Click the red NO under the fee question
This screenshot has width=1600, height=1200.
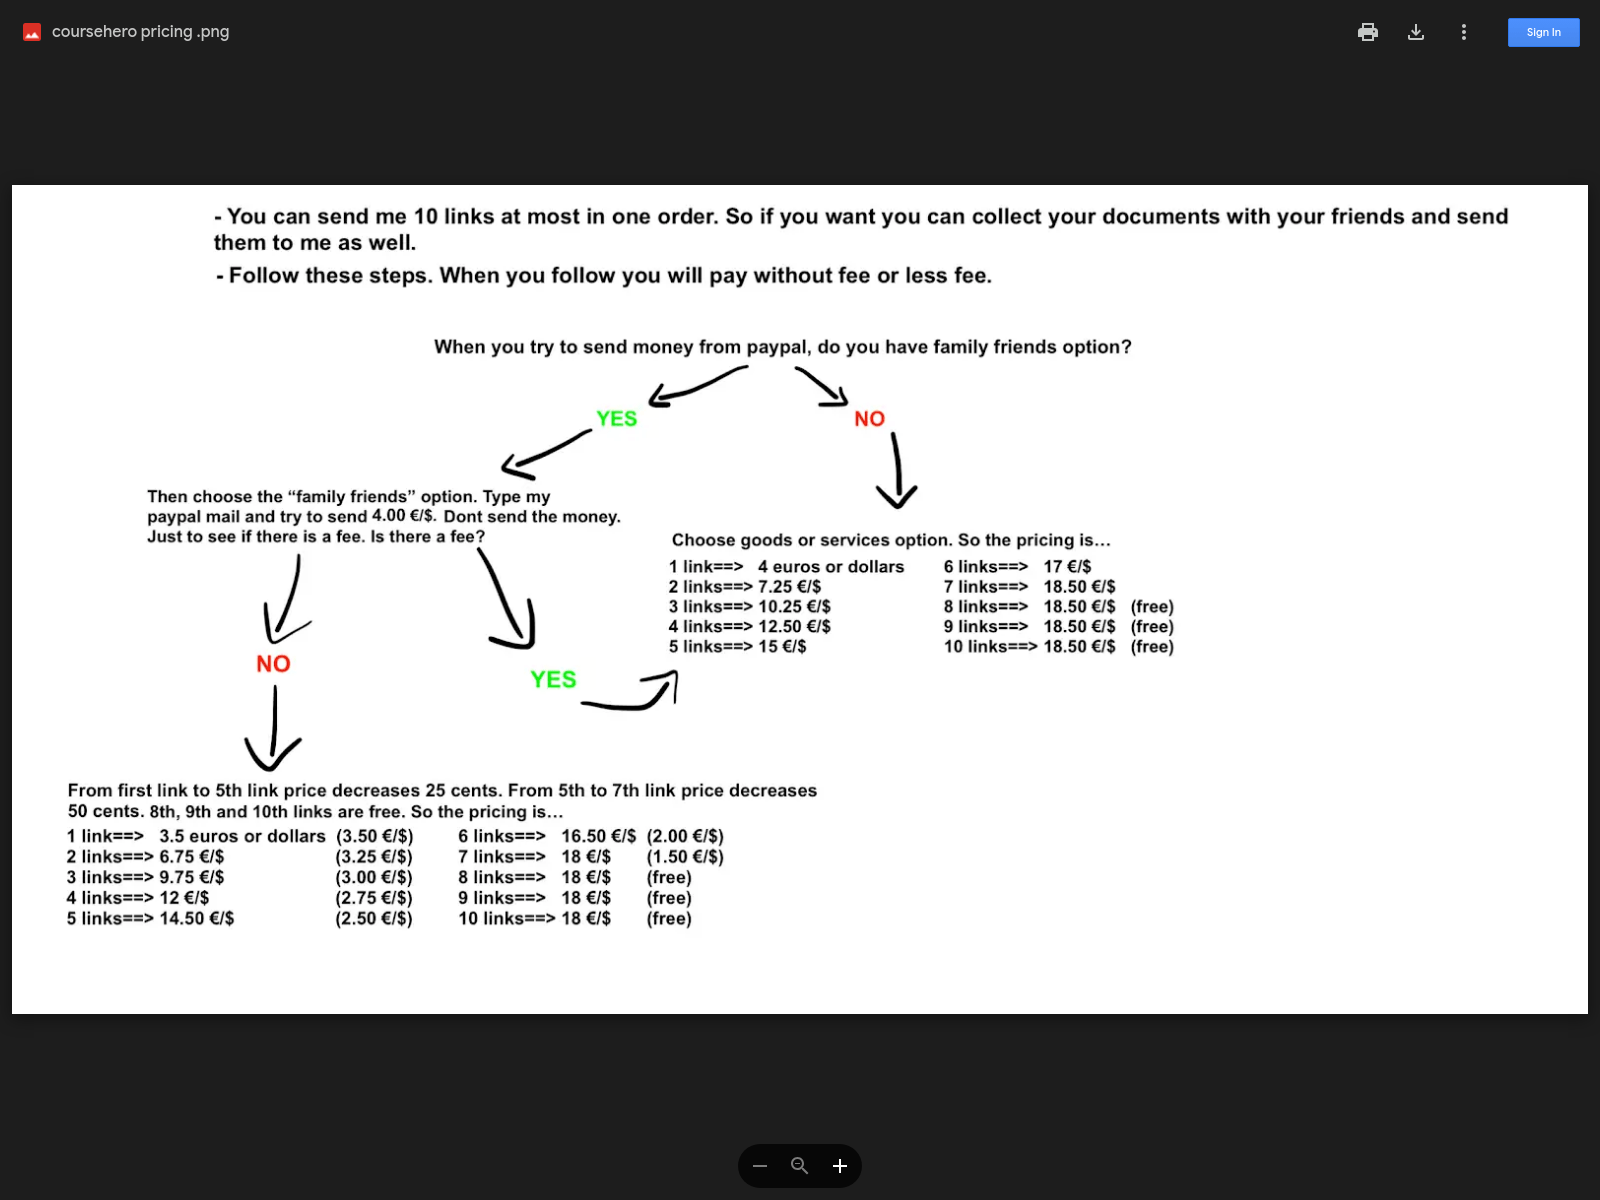point(273,664)
